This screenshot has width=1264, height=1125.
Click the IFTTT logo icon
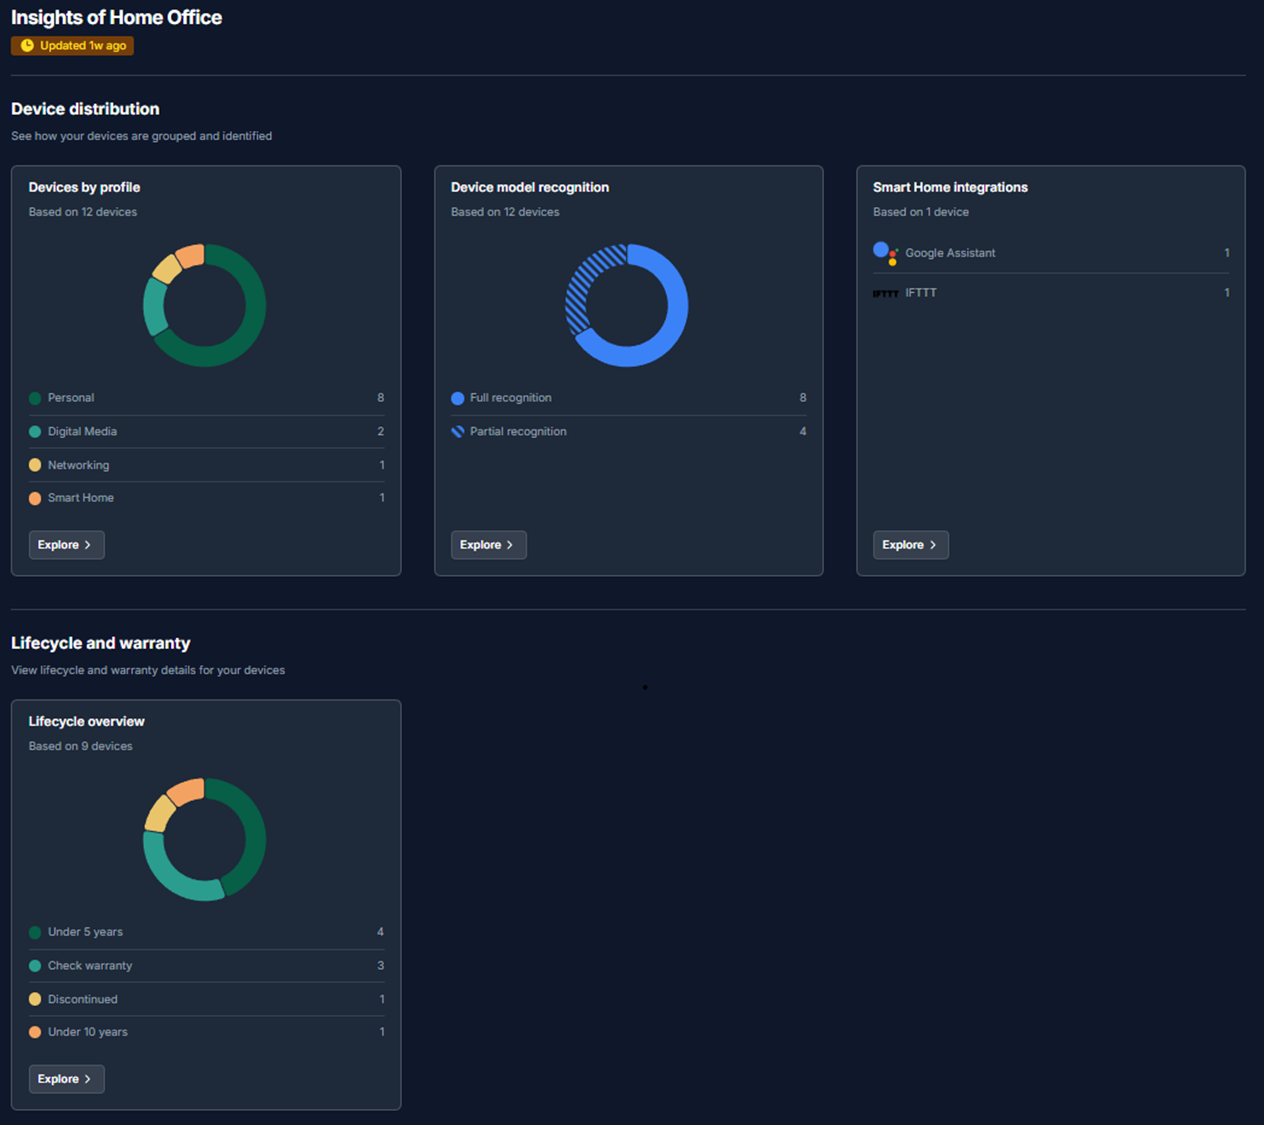885,293
